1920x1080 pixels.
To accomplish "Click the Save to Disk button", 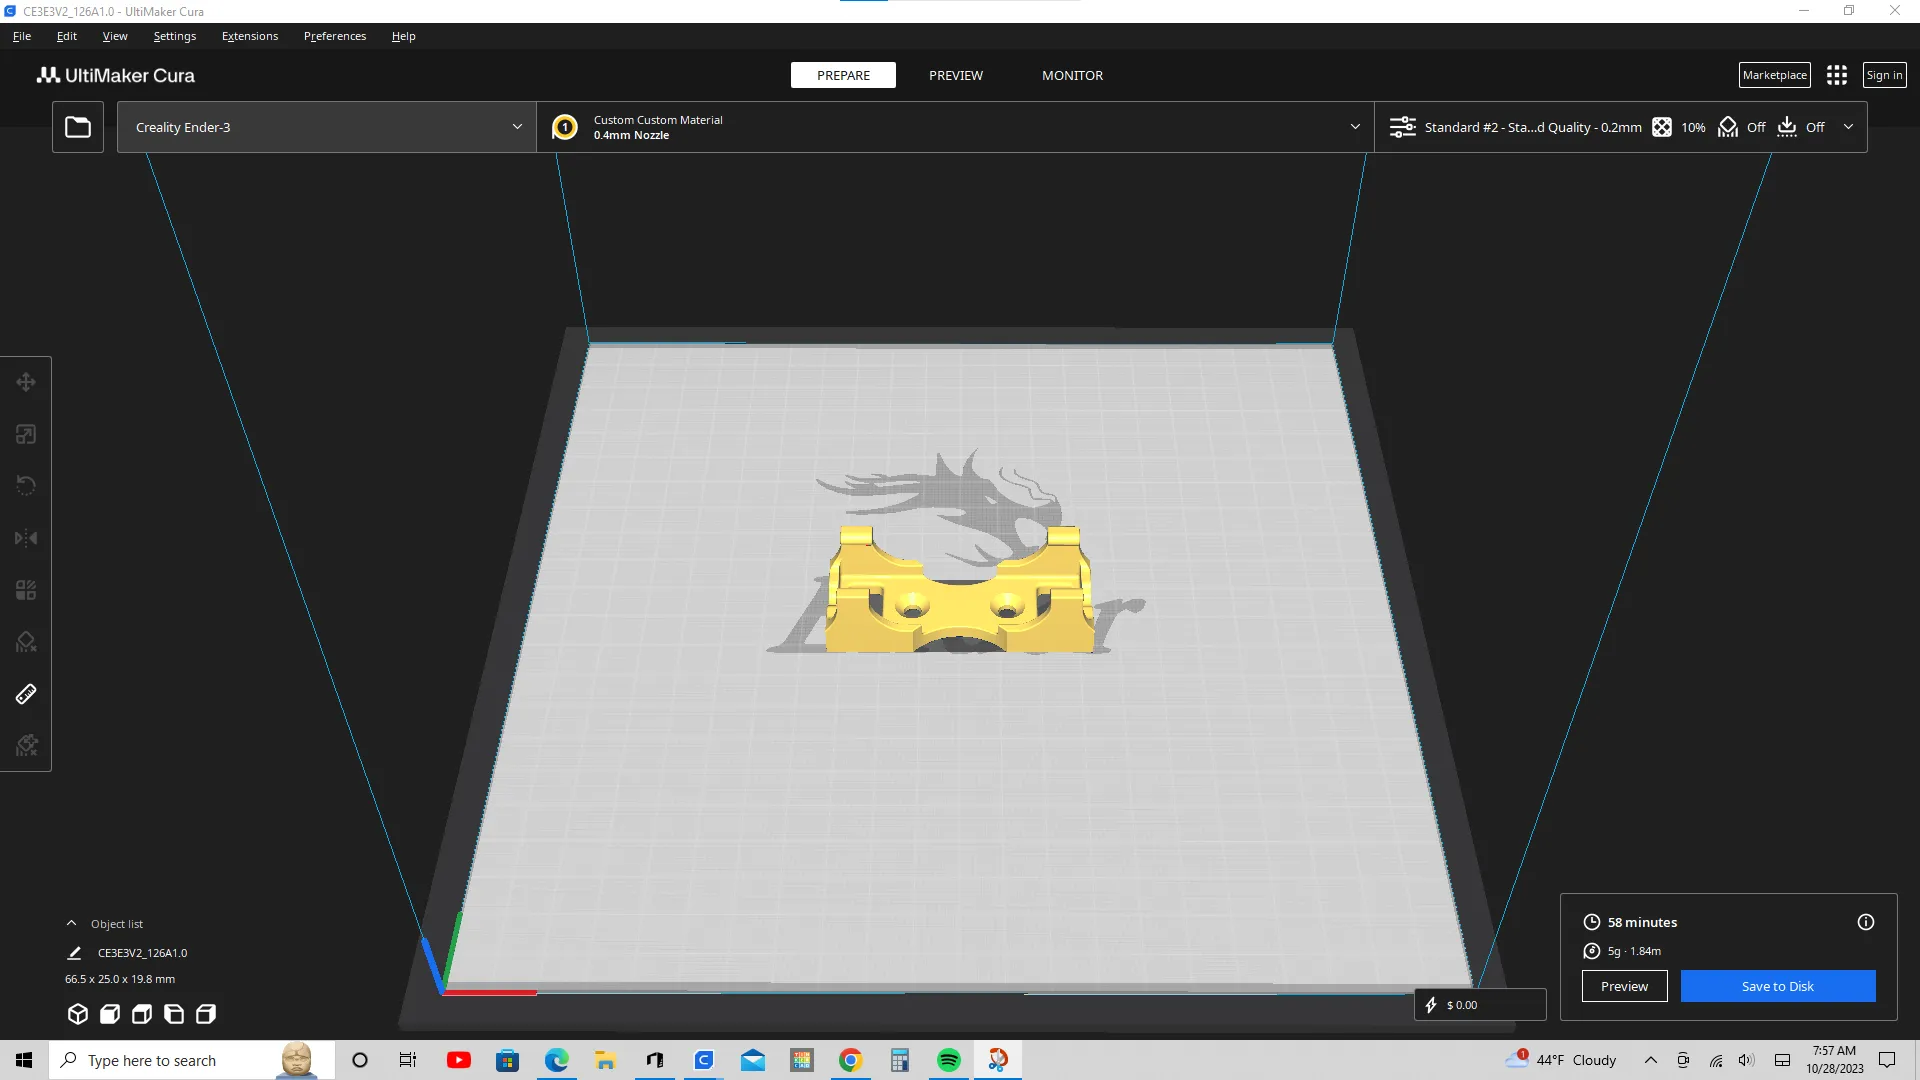I will 1777,986.
